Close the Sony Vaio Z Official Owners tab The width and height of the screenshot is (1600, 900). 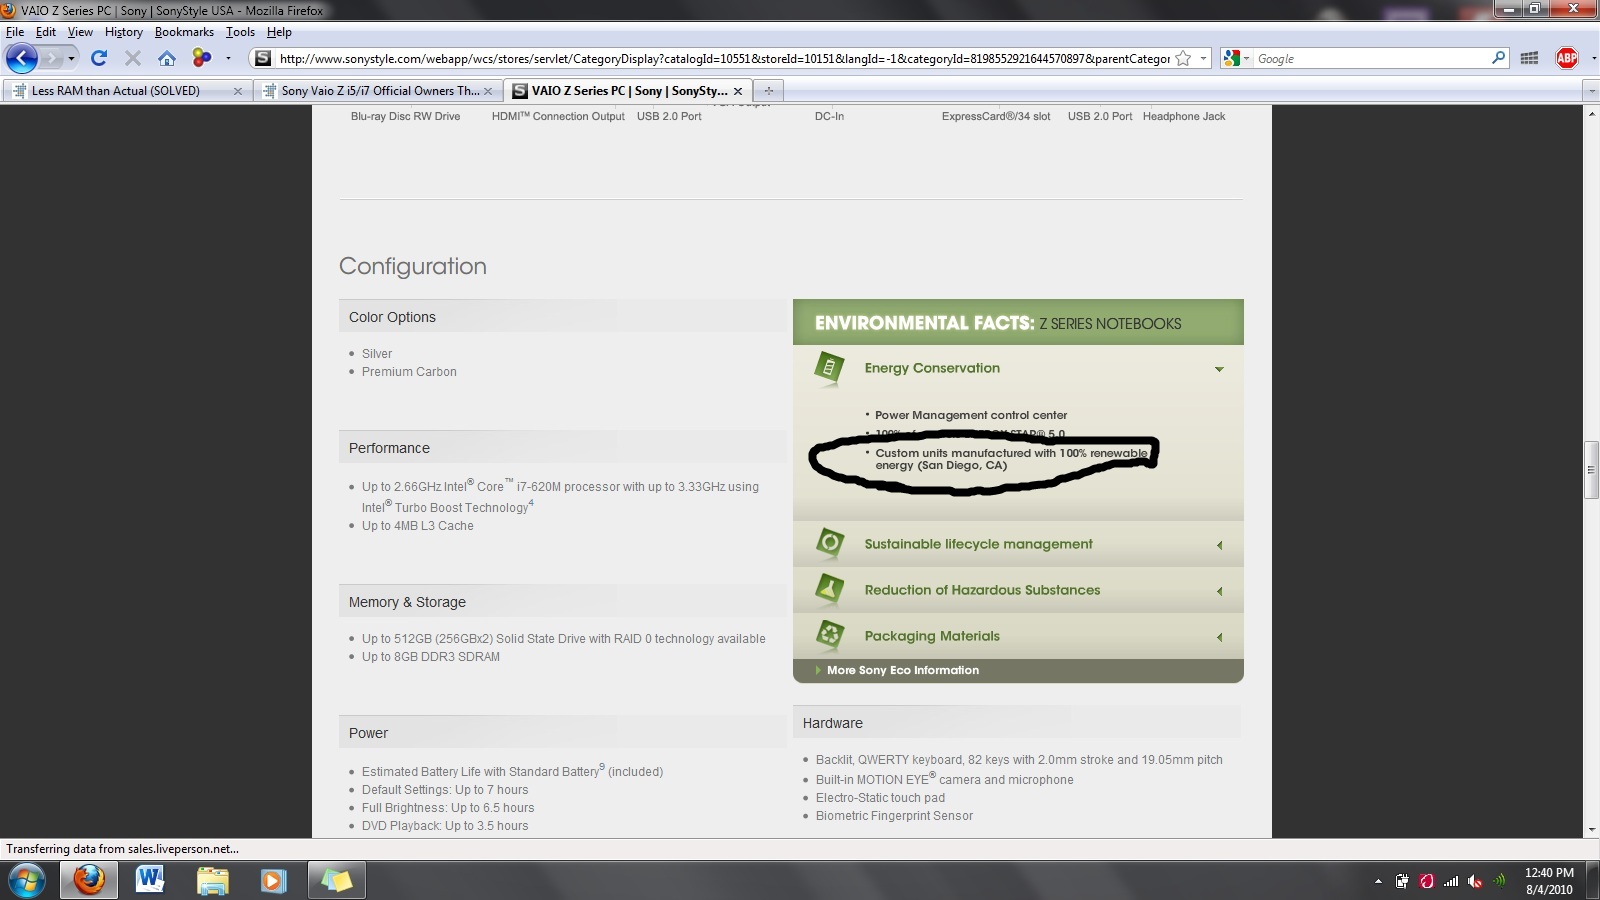click(x=487, y=91)
